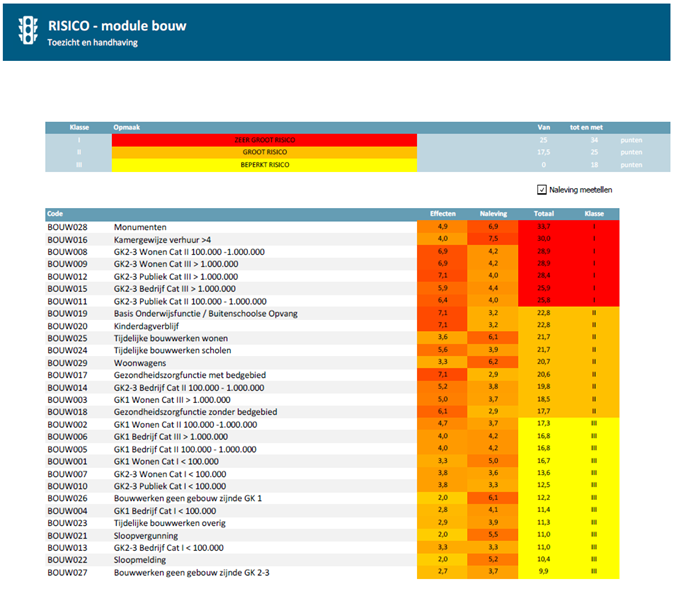Click the Effecten column header

pyautogui.click(x=442, y=214)
